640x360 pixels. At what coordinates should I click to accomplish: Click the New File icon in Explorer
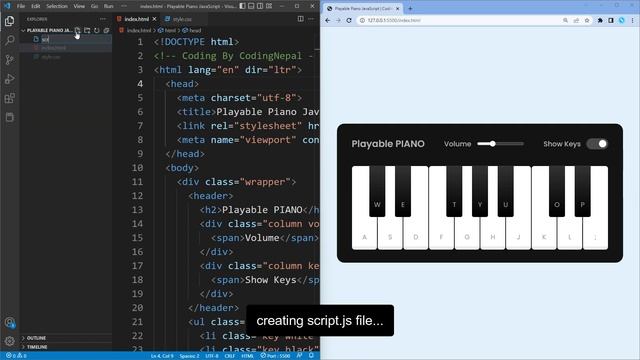coord(77,30)
